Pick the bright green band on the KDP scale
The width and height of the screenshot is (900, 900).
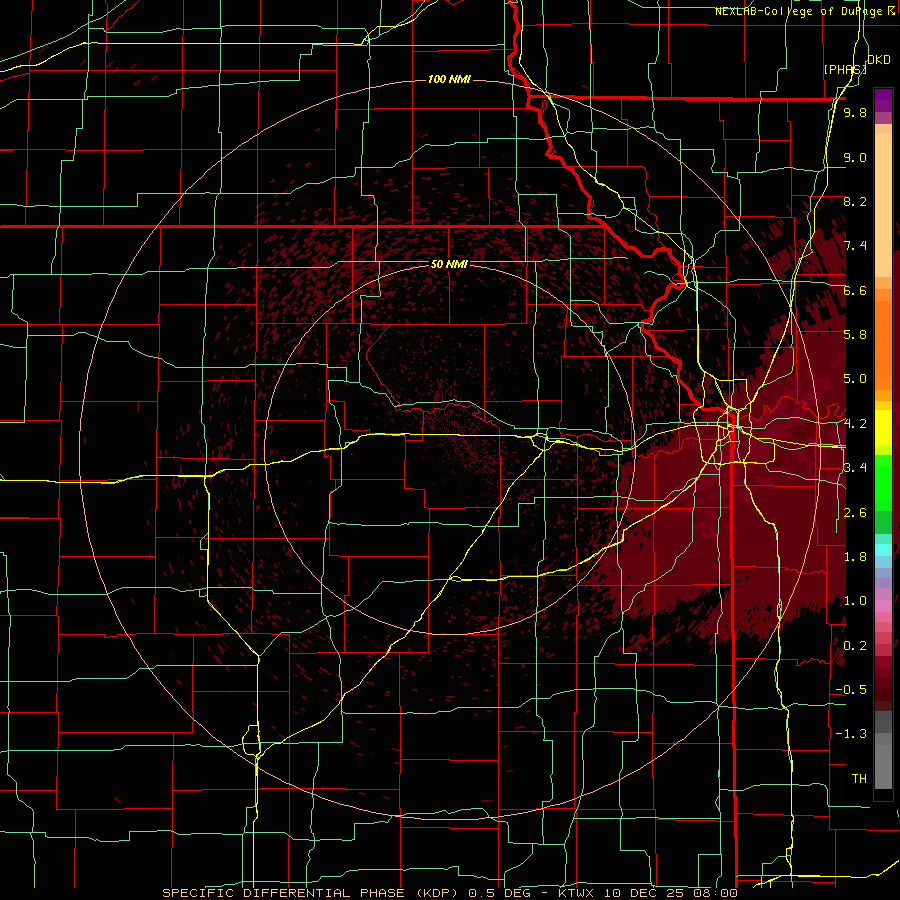coord(883,485)
